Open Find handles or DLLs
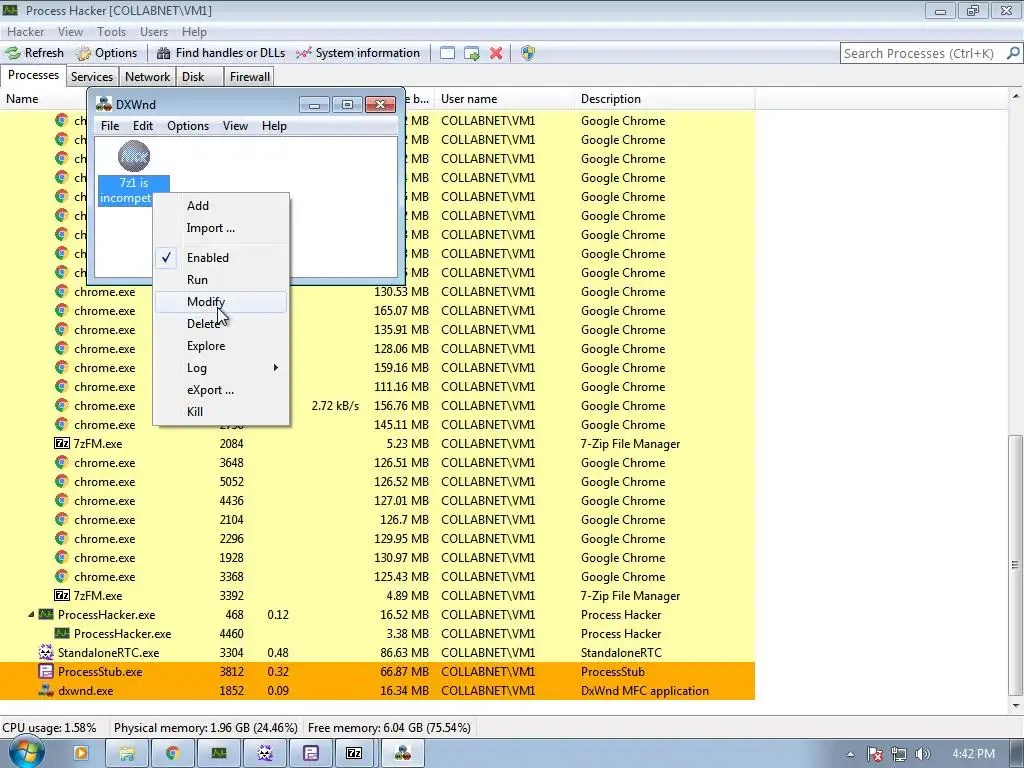The image size is (1024, 768). (221, 53)
